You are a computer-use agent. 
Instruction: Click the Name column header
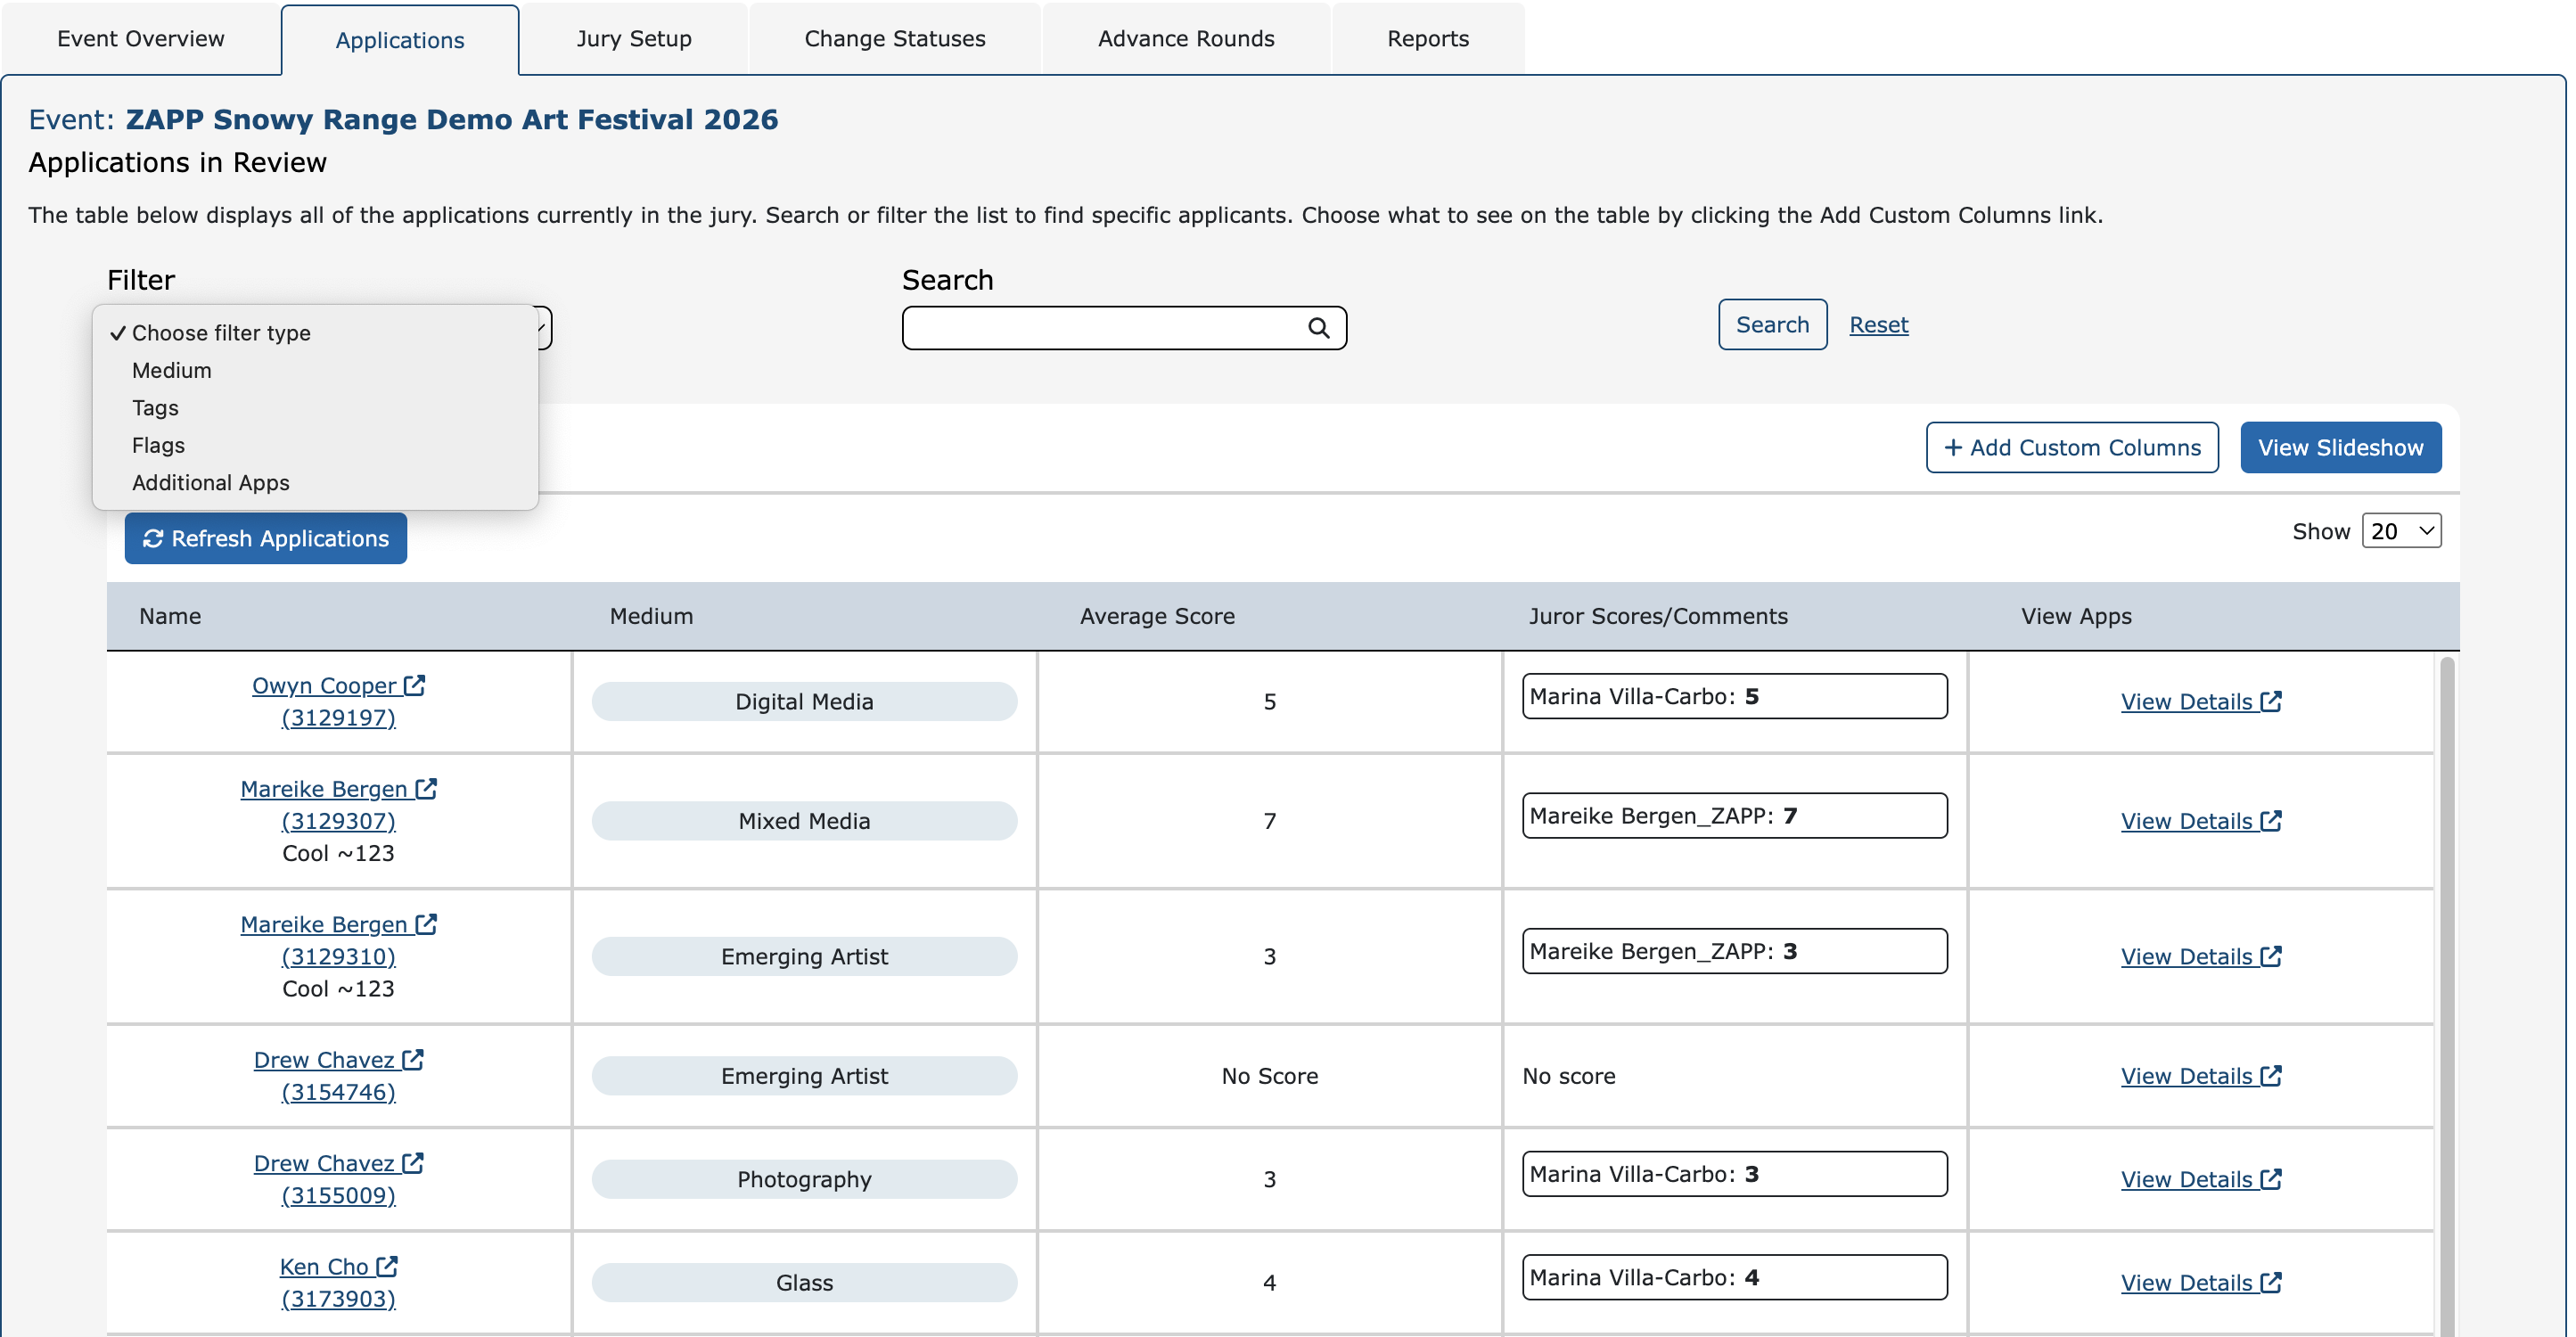[170, 616]
